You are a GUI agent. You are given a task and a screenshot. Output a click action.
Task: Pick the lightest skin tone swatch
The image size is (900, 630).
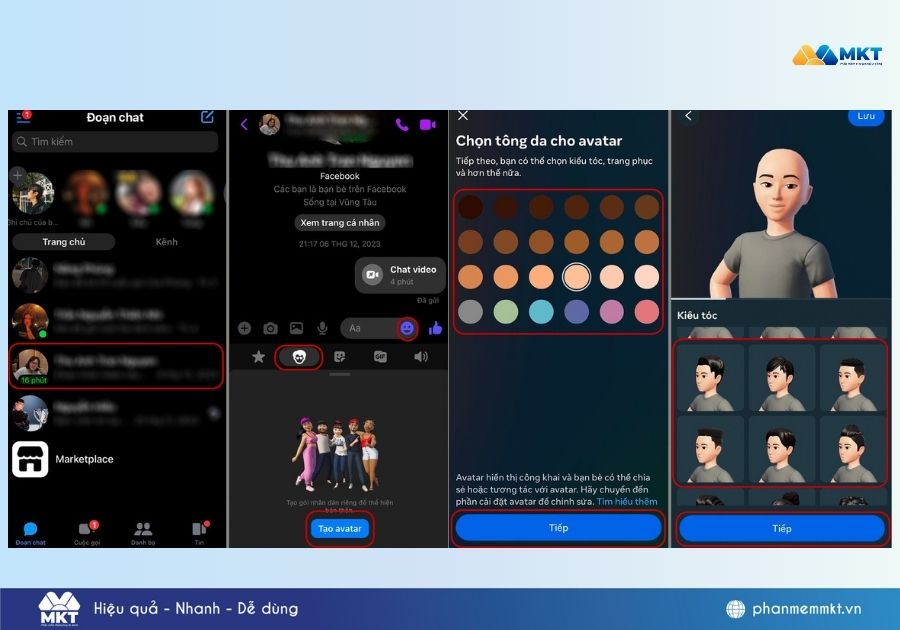pyautogui.click(x=647, y=277)
